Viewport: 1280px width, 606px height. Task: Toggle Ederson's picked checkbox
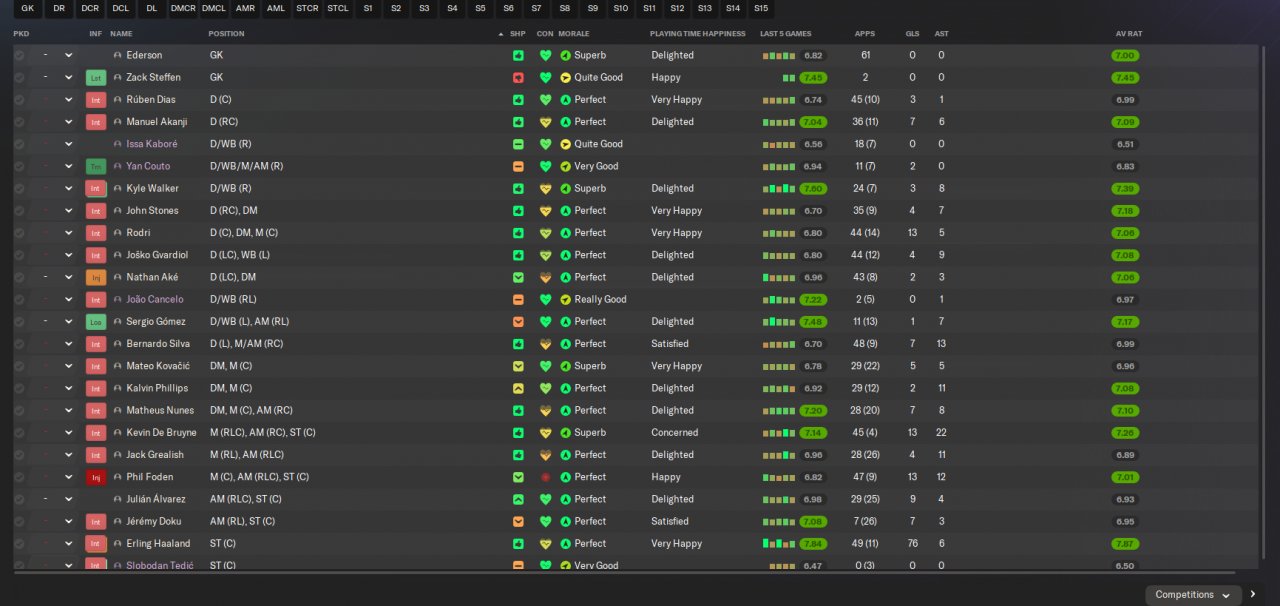[x=19, y=55]
